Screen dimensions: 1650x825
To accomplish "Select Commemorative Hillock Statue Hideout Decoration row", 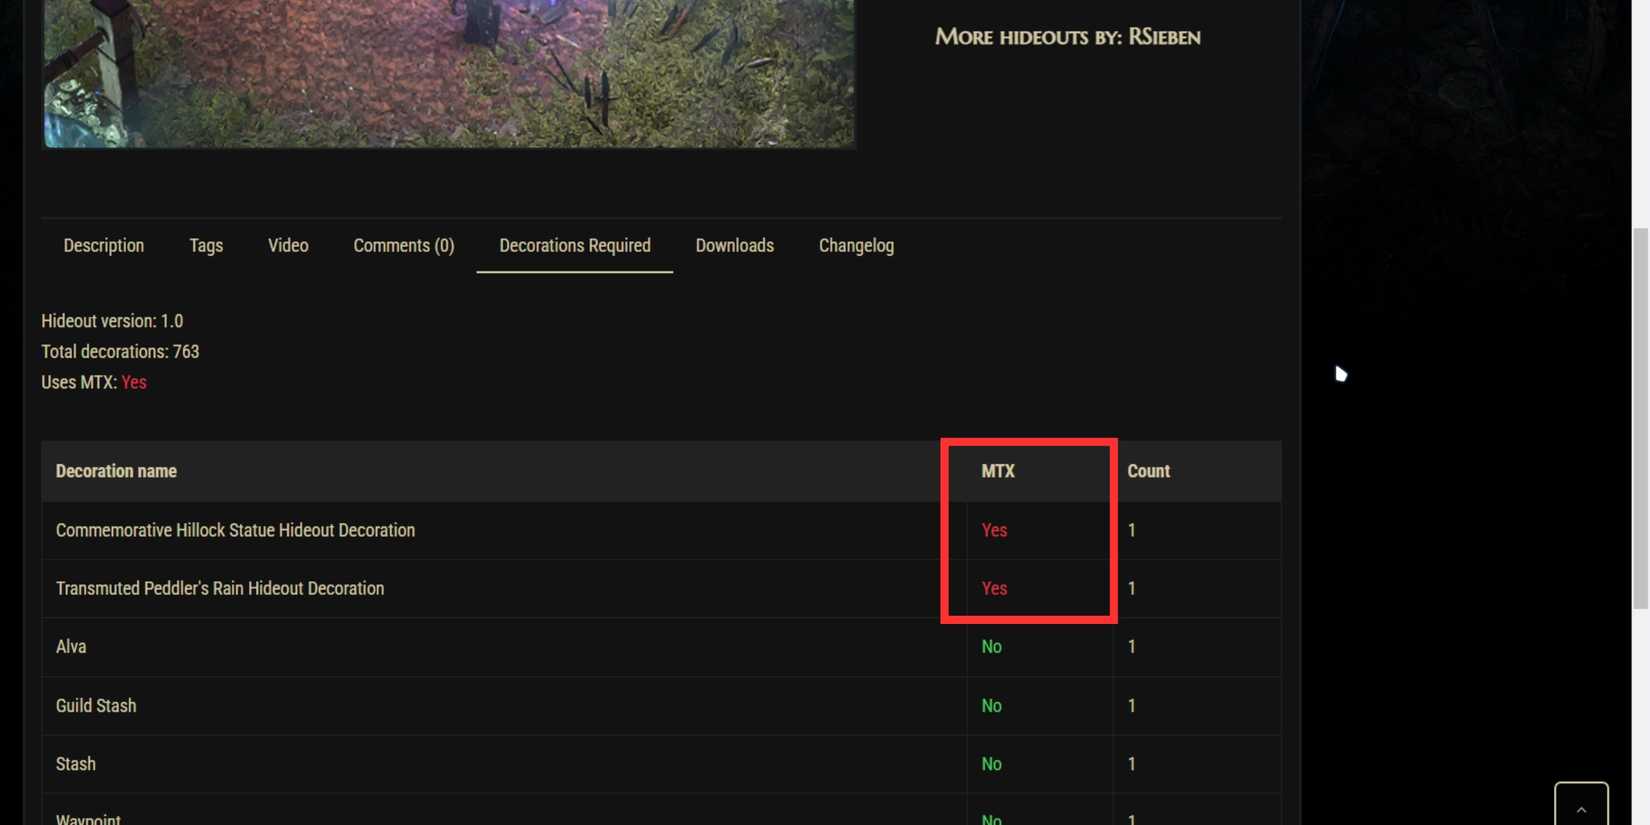I will 661,530.
